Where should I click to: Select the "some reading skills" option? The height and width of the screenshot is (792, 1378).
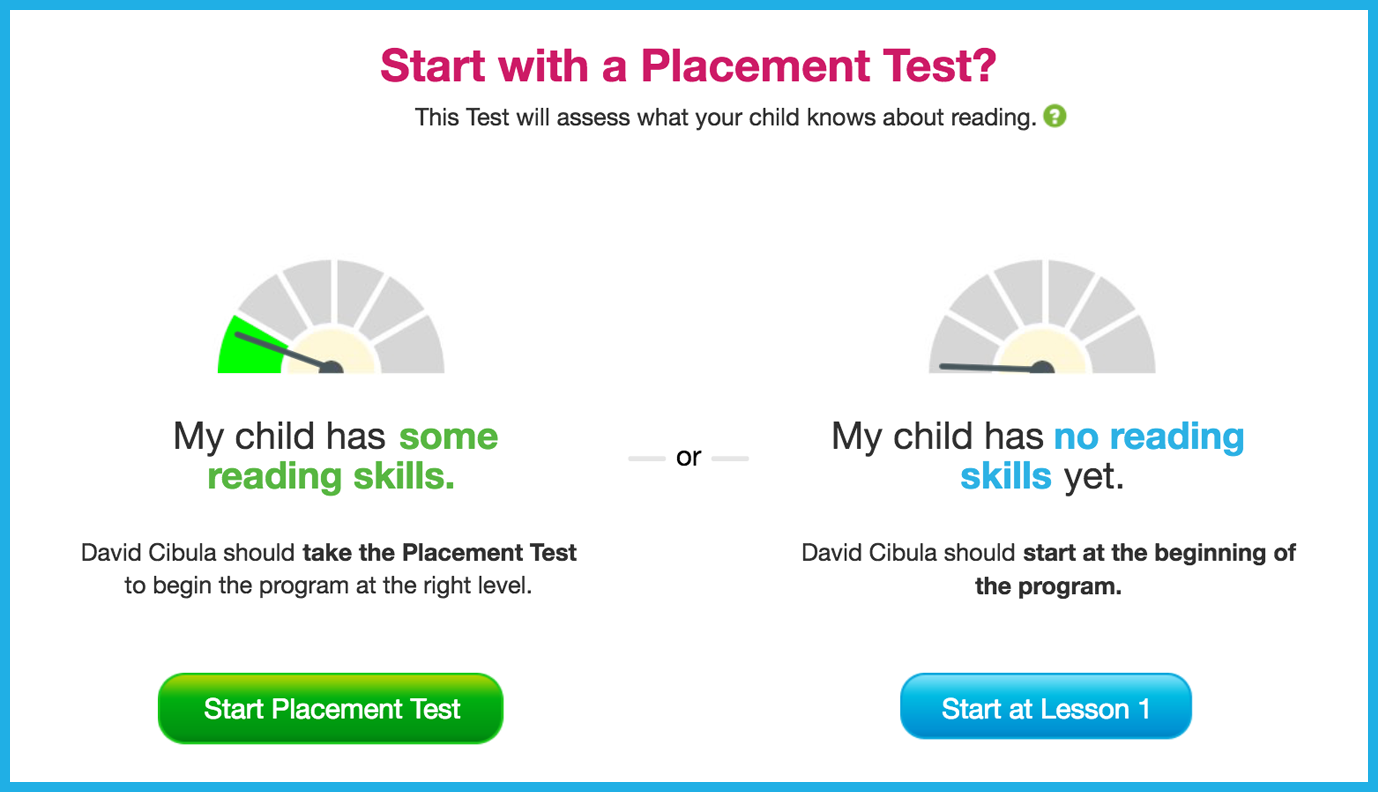click(x=332, y=455)
